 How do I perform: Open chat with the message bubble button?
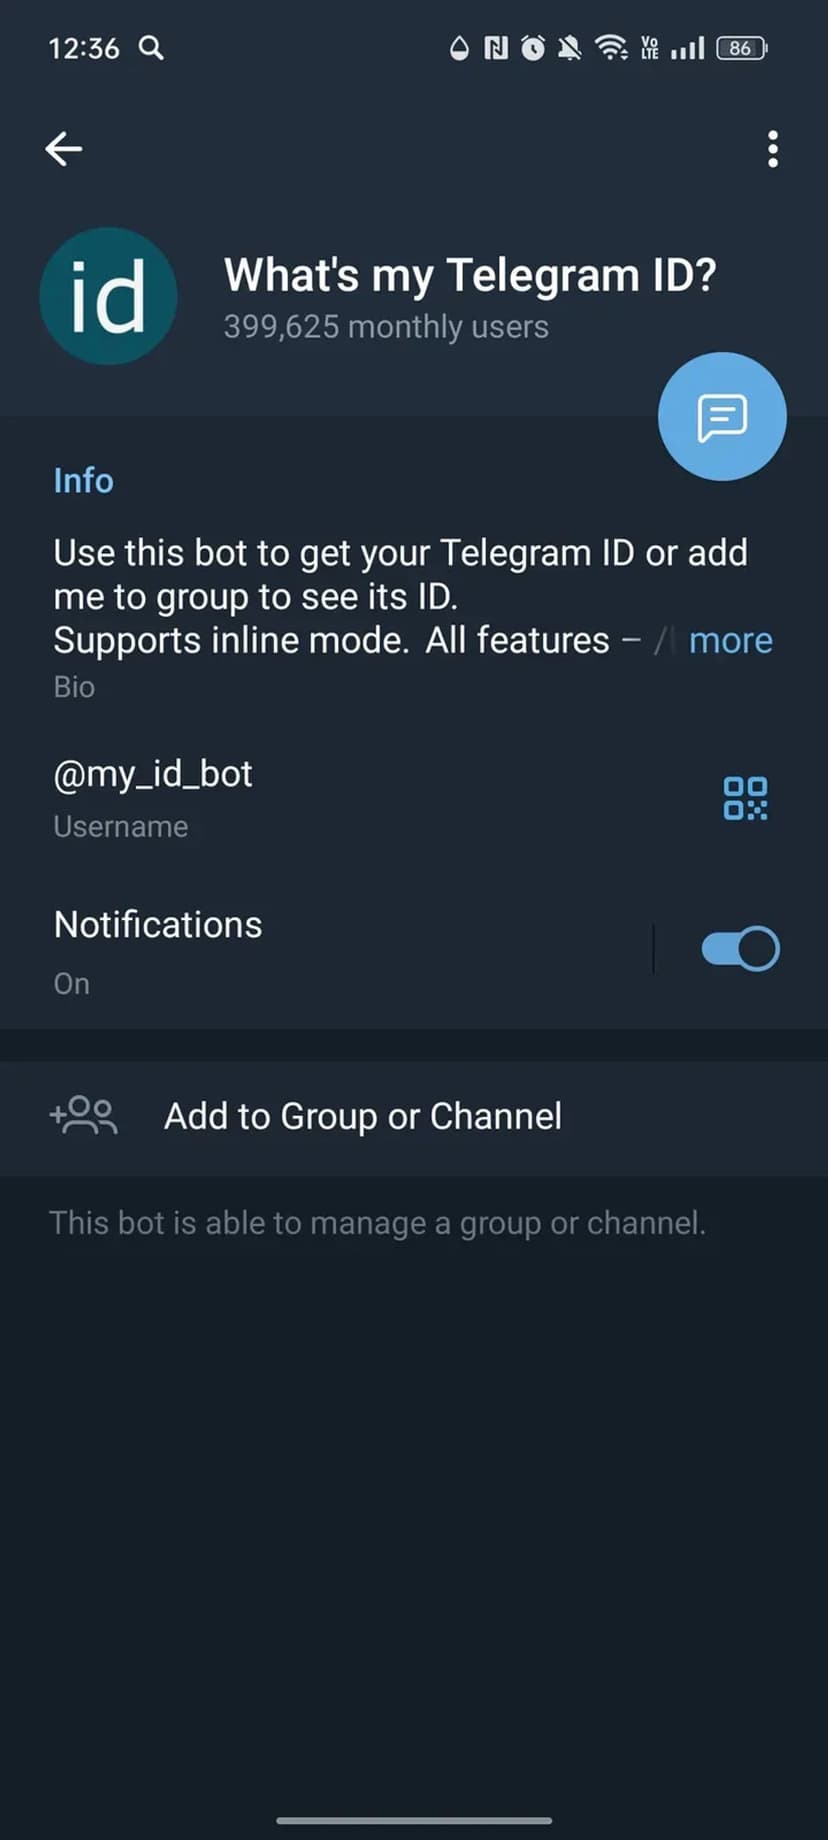tap(722, 416)
